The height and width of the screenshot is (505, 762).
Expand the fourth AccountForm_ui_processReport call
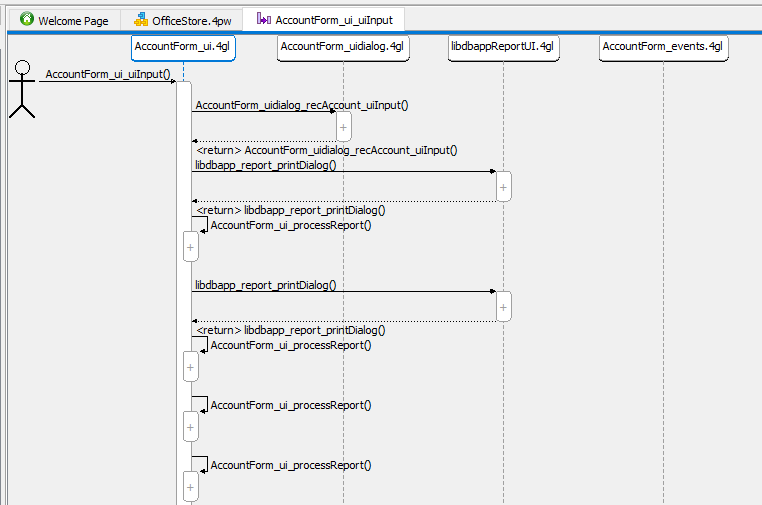(190, 487)
